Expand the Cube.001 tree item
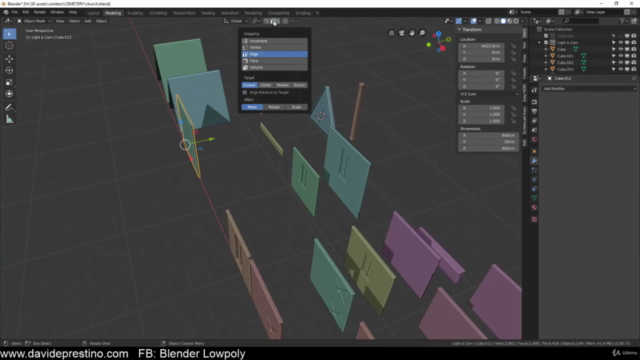The height and width of the screenshot is (360, 640). [x=546, y=56]
